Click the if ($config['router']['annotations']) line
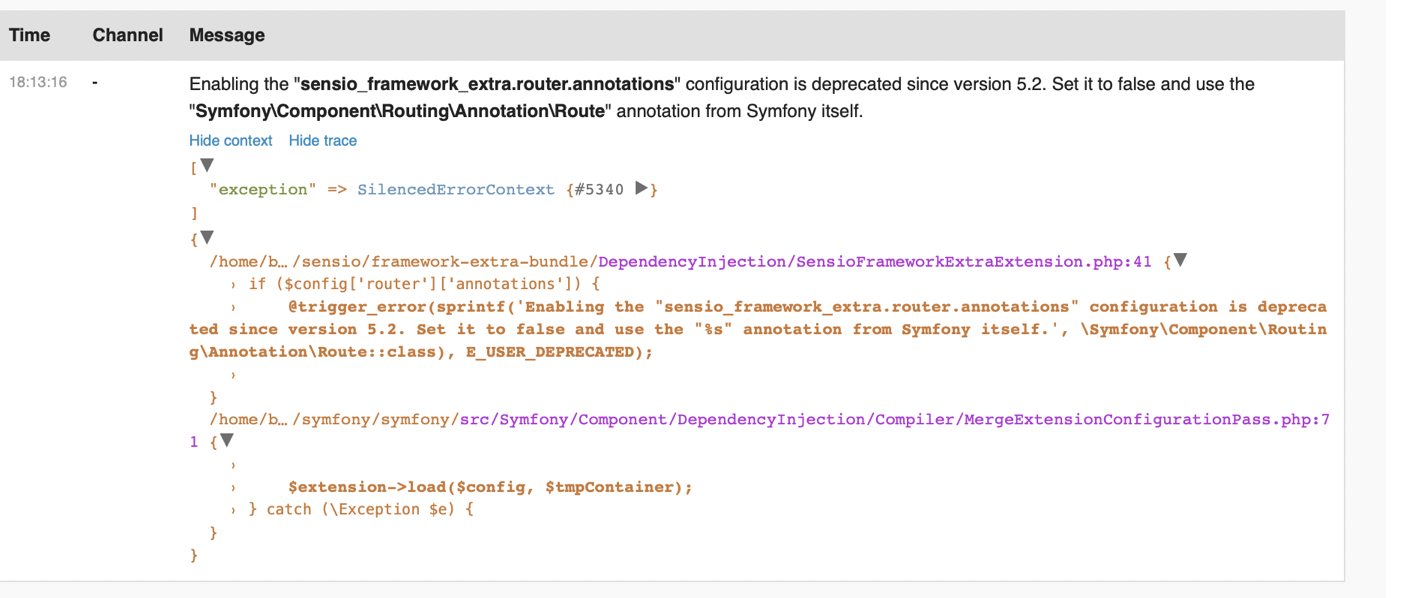Screen dimensions: 1410x598 pyautogui.click(x=424, y=285)
